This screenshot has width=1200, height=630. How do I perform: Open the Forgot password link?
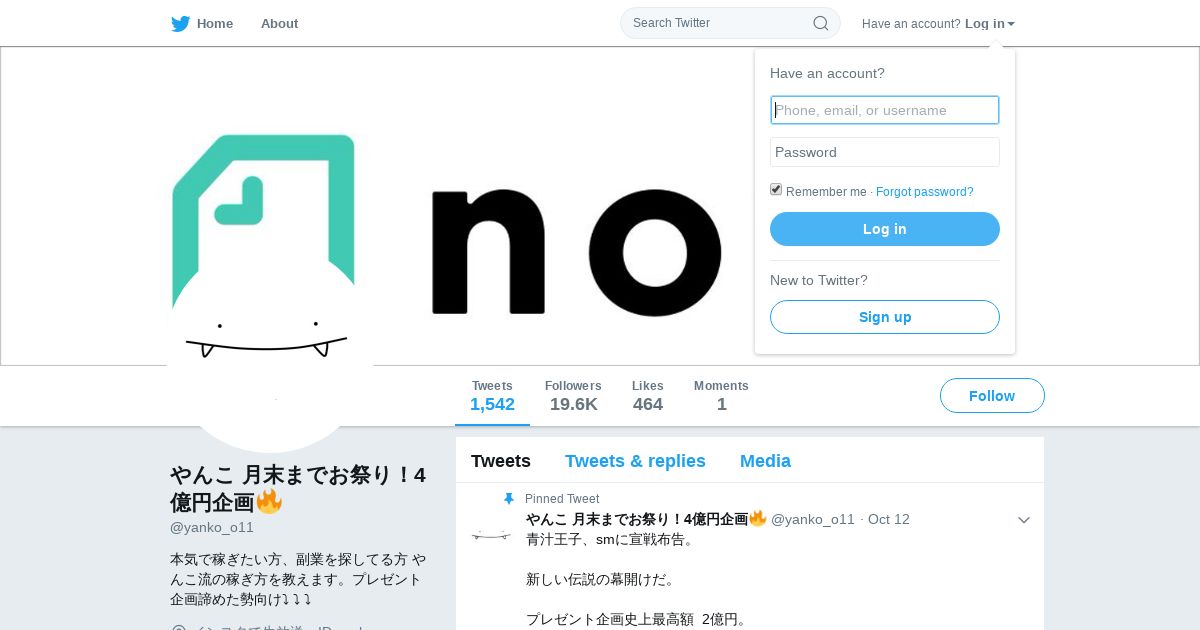tap(924, 192)
